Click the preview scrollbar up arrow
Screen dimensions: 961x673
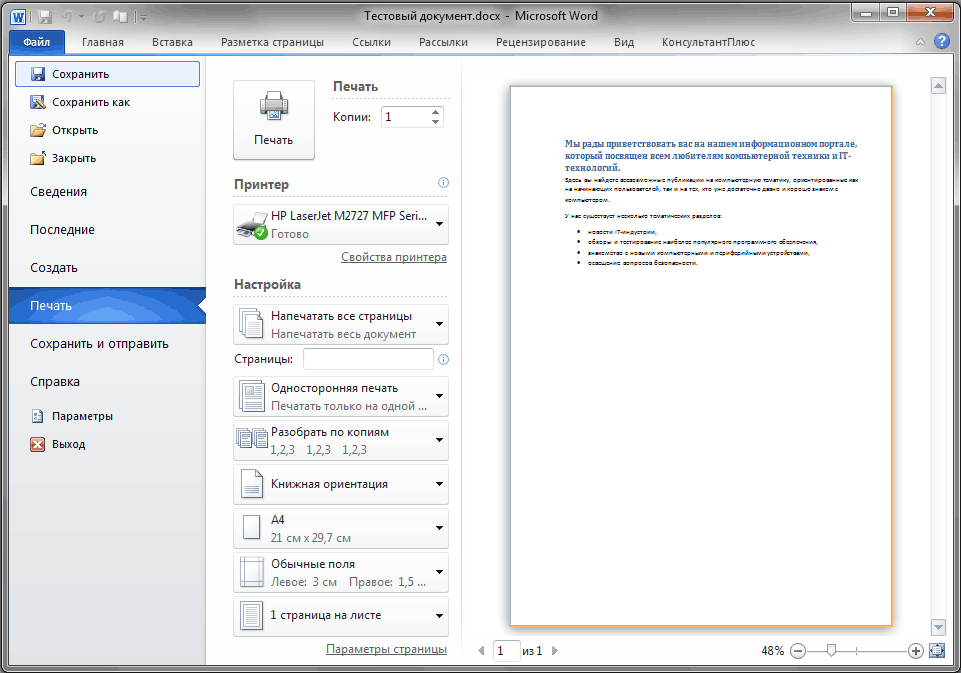[x=938, y=86]
